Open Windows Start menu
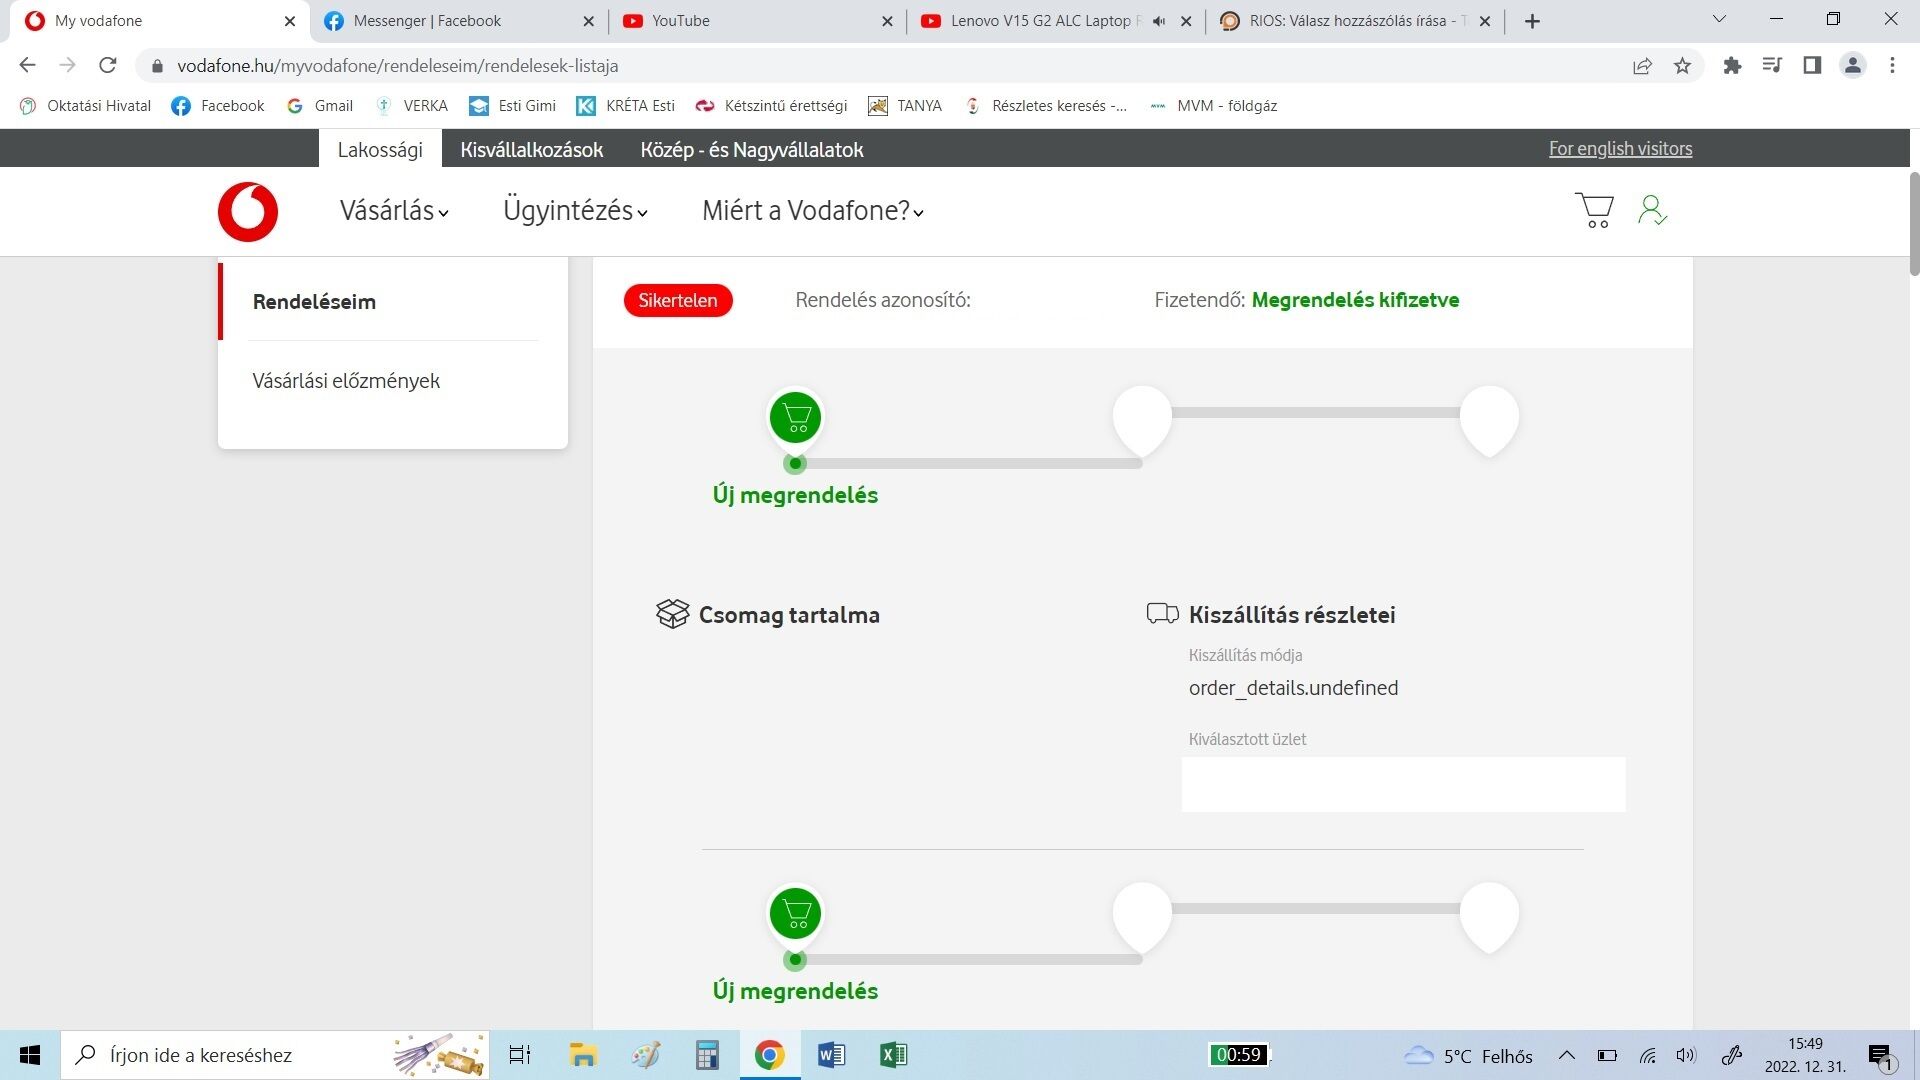This screenshot has width=1920, height=1080. (30, 1055)
